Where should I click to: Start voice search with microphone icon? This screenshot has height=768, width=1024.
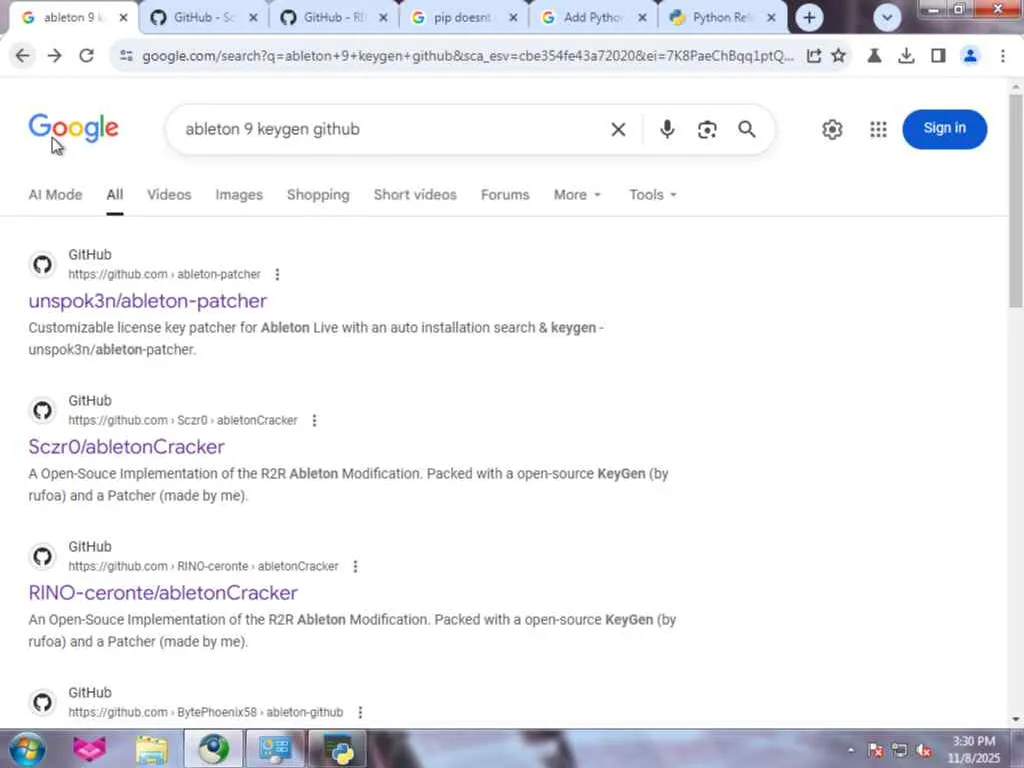click(667, 129)
